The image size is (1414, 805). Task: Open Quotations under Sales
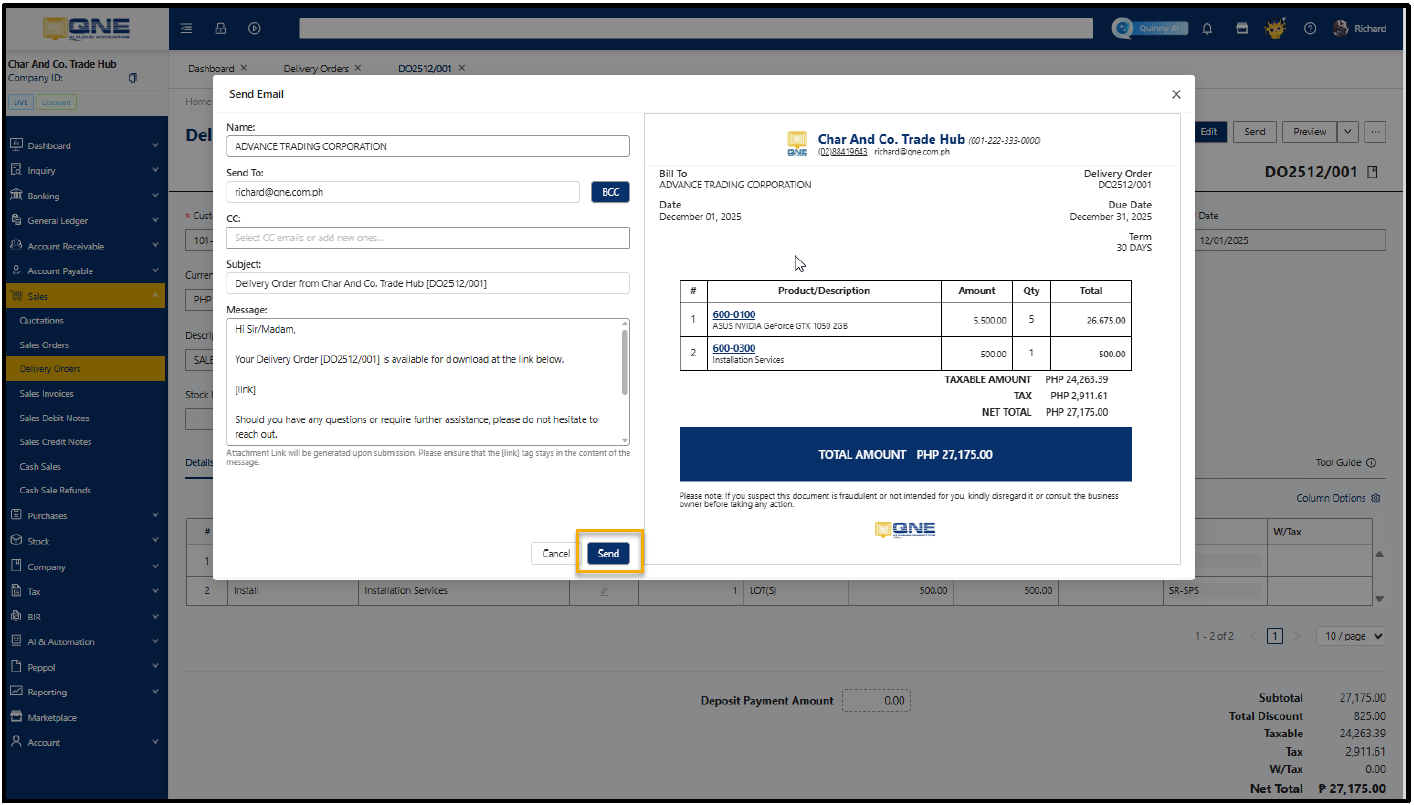(42, 321)
